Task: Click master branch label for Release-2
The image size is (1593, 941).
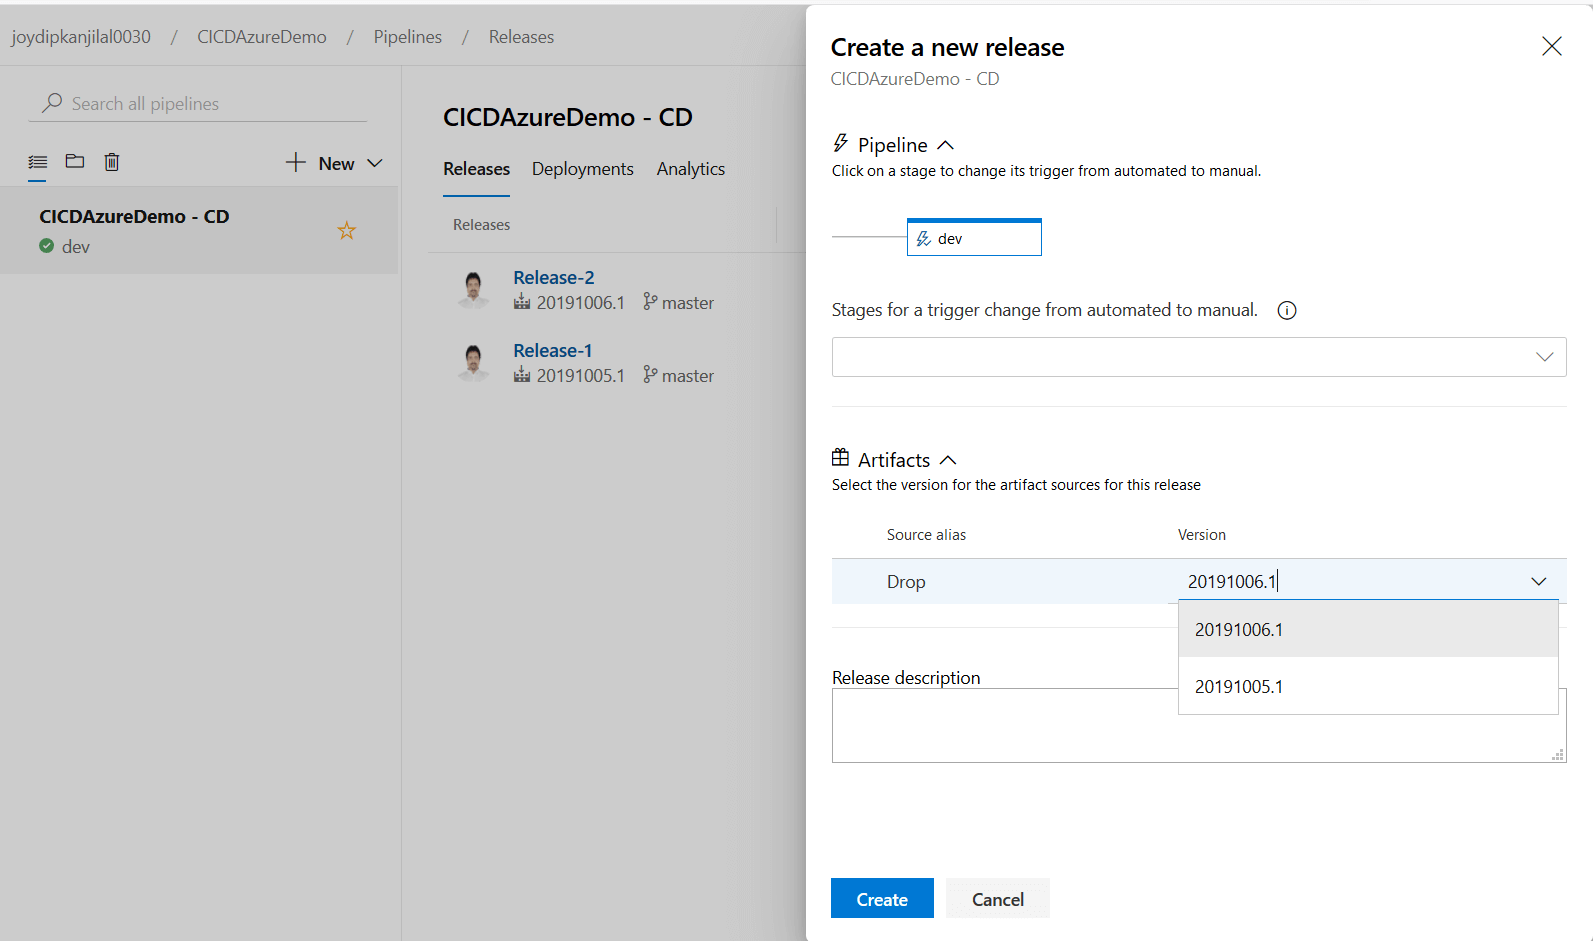Action: coord(688,302)
